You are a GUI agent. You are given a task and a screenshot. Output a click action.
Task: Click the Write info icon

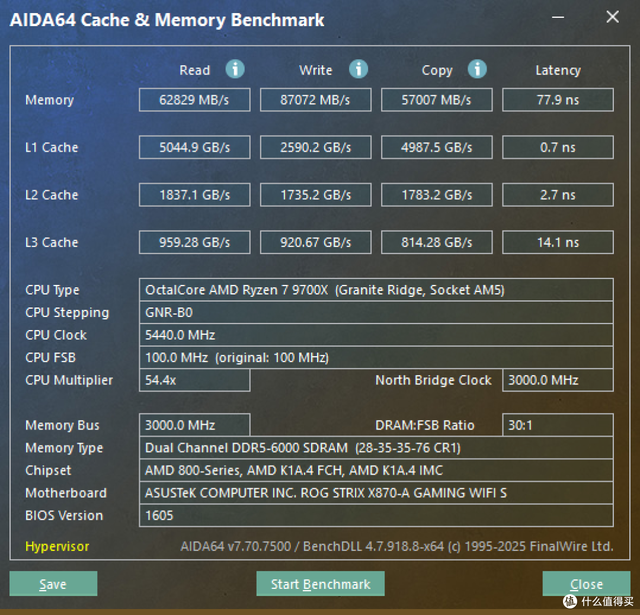point(358,69)
